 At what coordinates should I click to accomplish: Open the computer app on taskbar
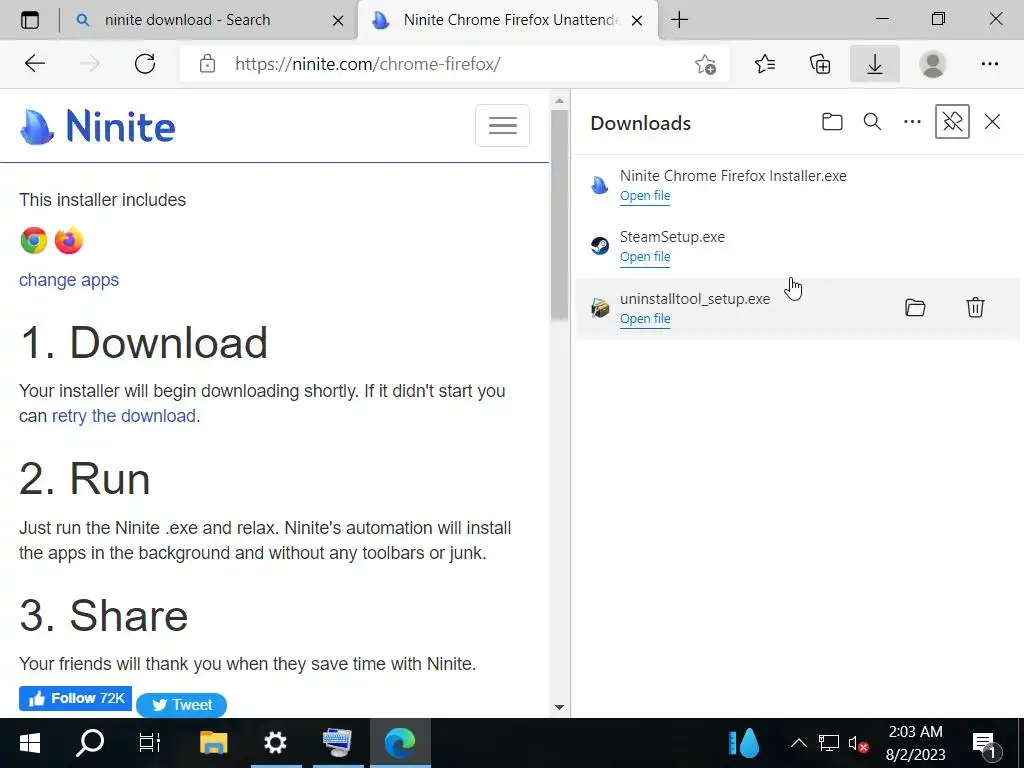(338, 743)
